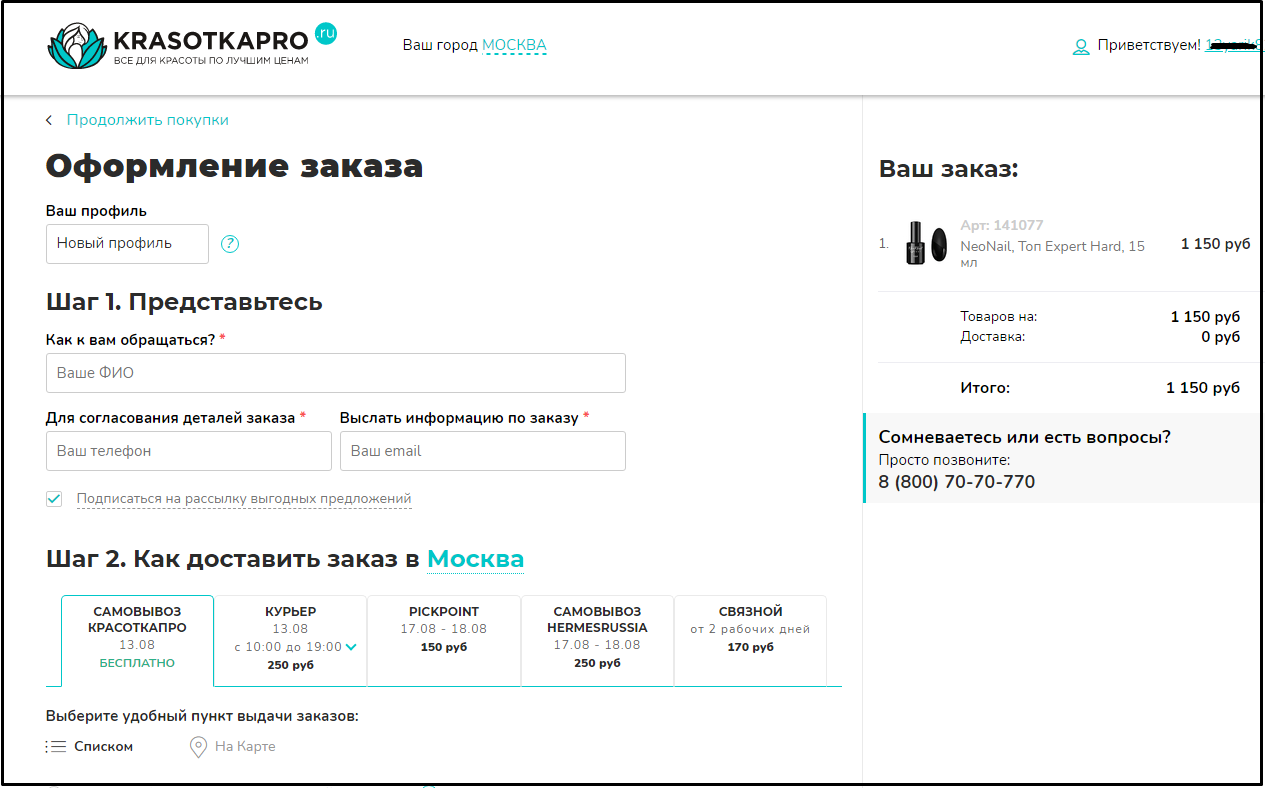Select the Курьер delivery tab
Image resolution: width=1265 pixels, height=788 pixels.
tap(291, 640)
